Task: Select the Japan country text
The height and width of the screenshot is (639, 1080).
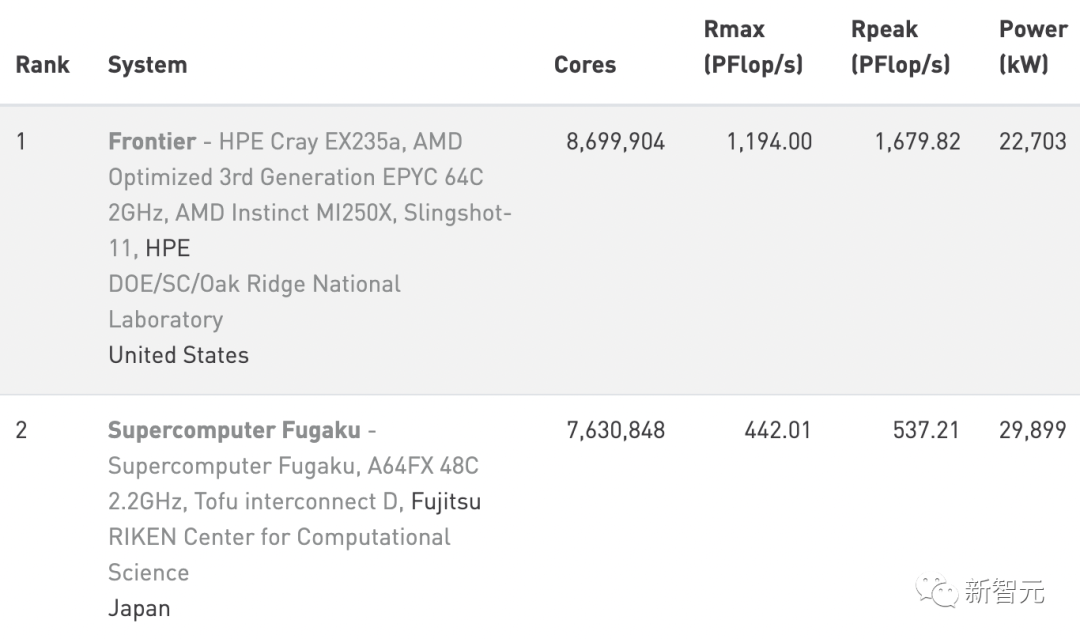Action: [139, 608]
